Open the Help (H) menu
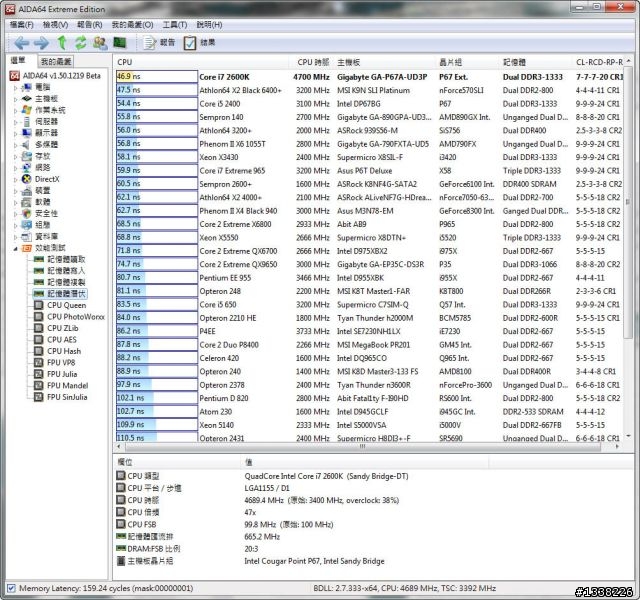Screen dimensions: 640x600 tap(209, 25)
